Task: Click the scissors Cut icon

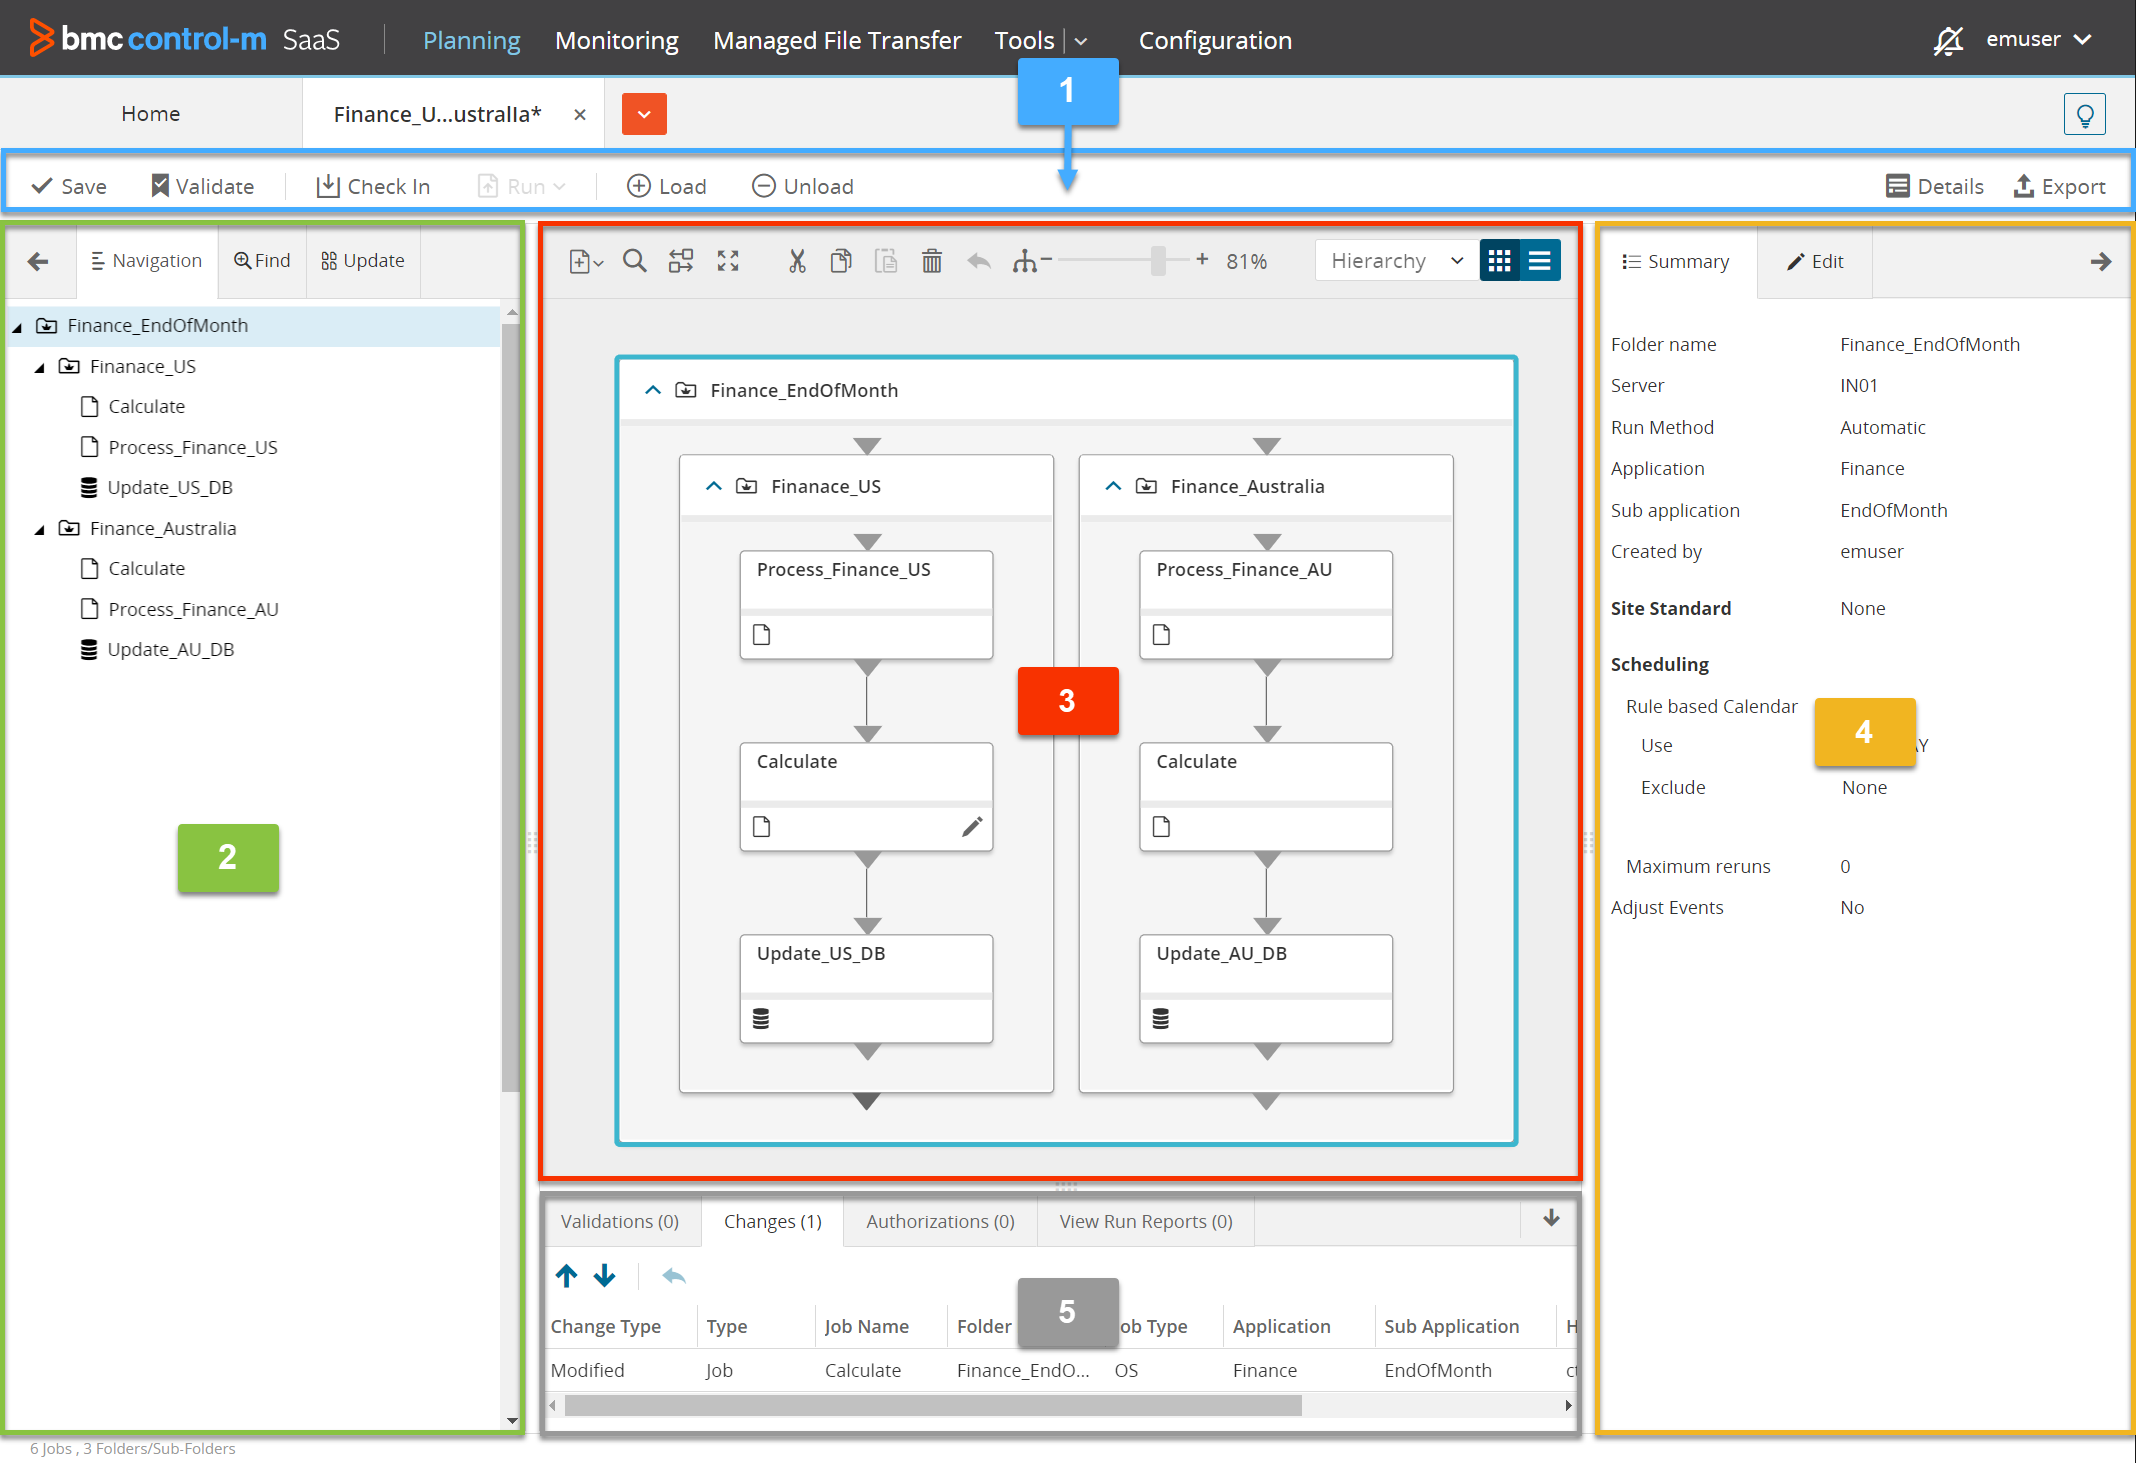Action: click(x=796, y=261)
